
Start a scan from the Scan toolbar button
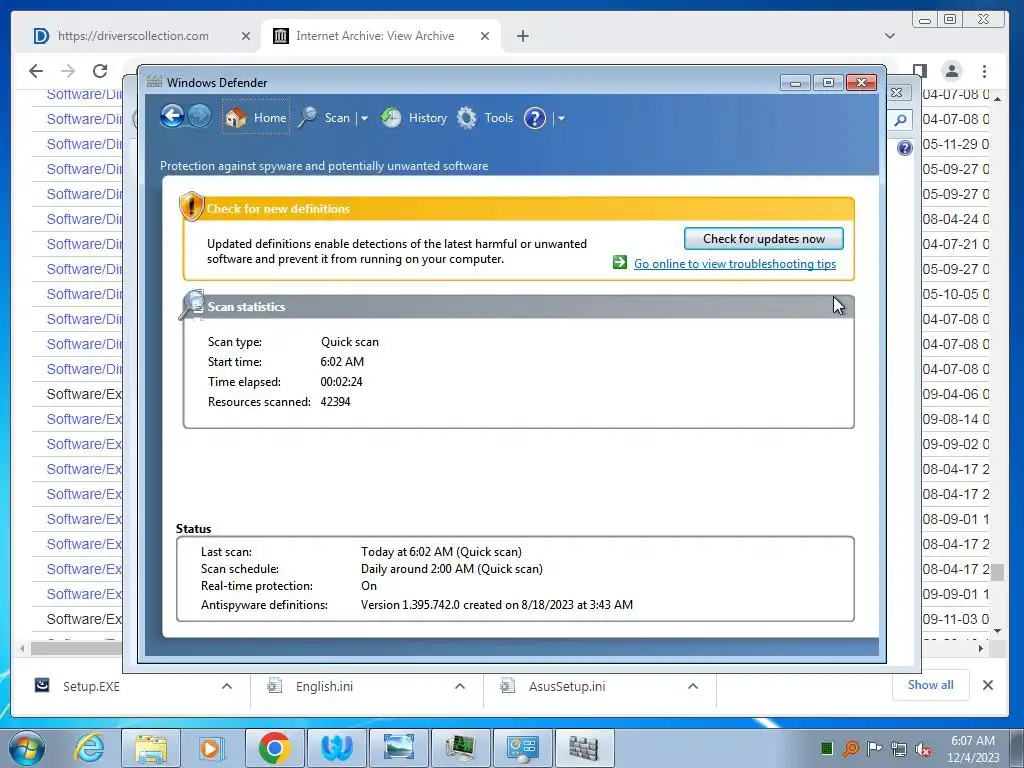pos(325,118)
